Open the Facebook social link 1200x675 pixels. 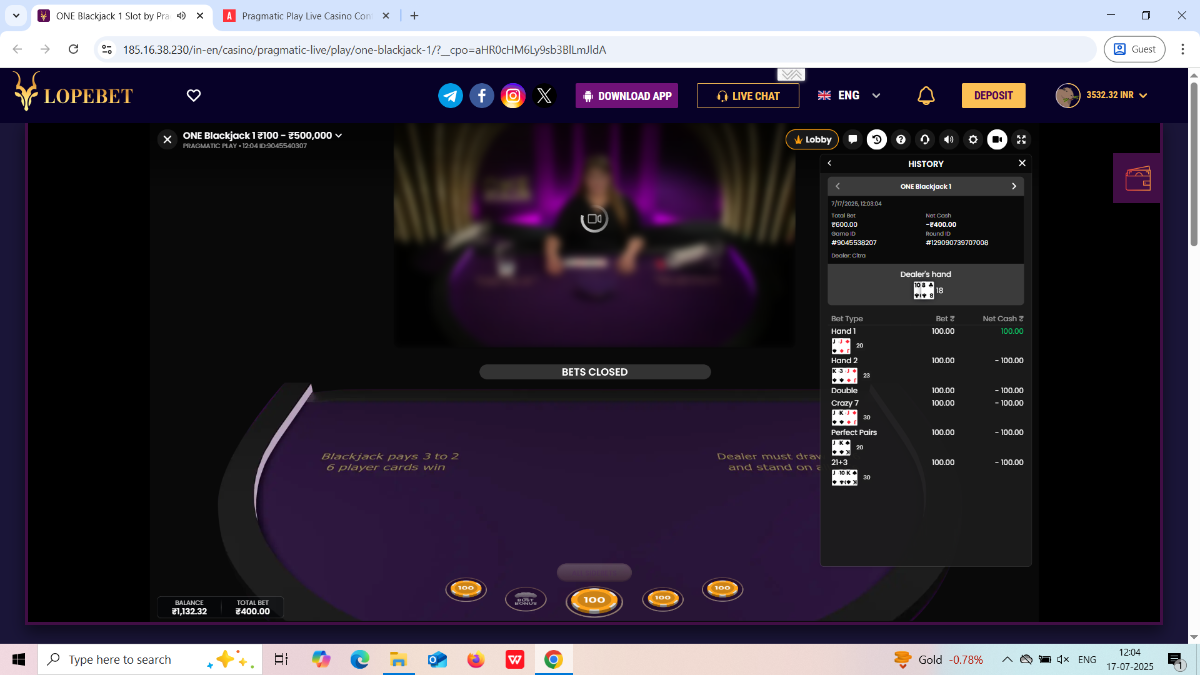pyautogui.click(x=482, y=95)
